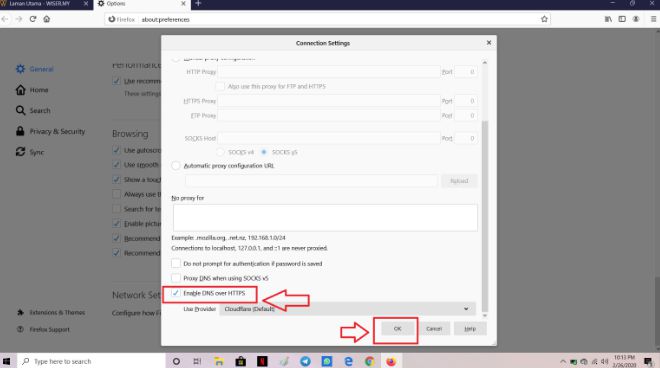
Task: Close the Options tab
Action: (184, 4)
